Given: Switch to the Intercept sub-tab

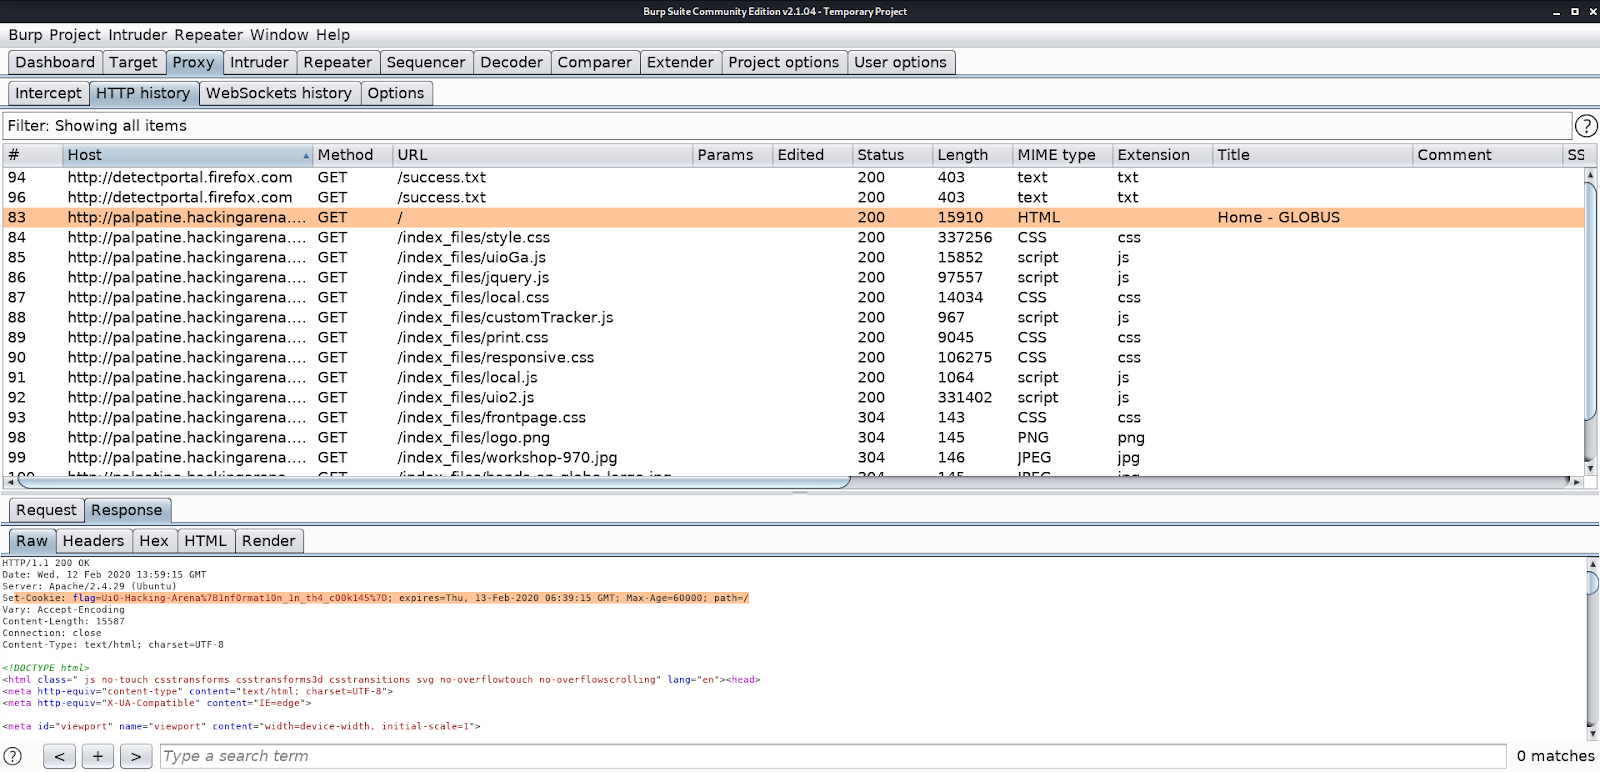Looking at the screenshot, I should [48, 93].
